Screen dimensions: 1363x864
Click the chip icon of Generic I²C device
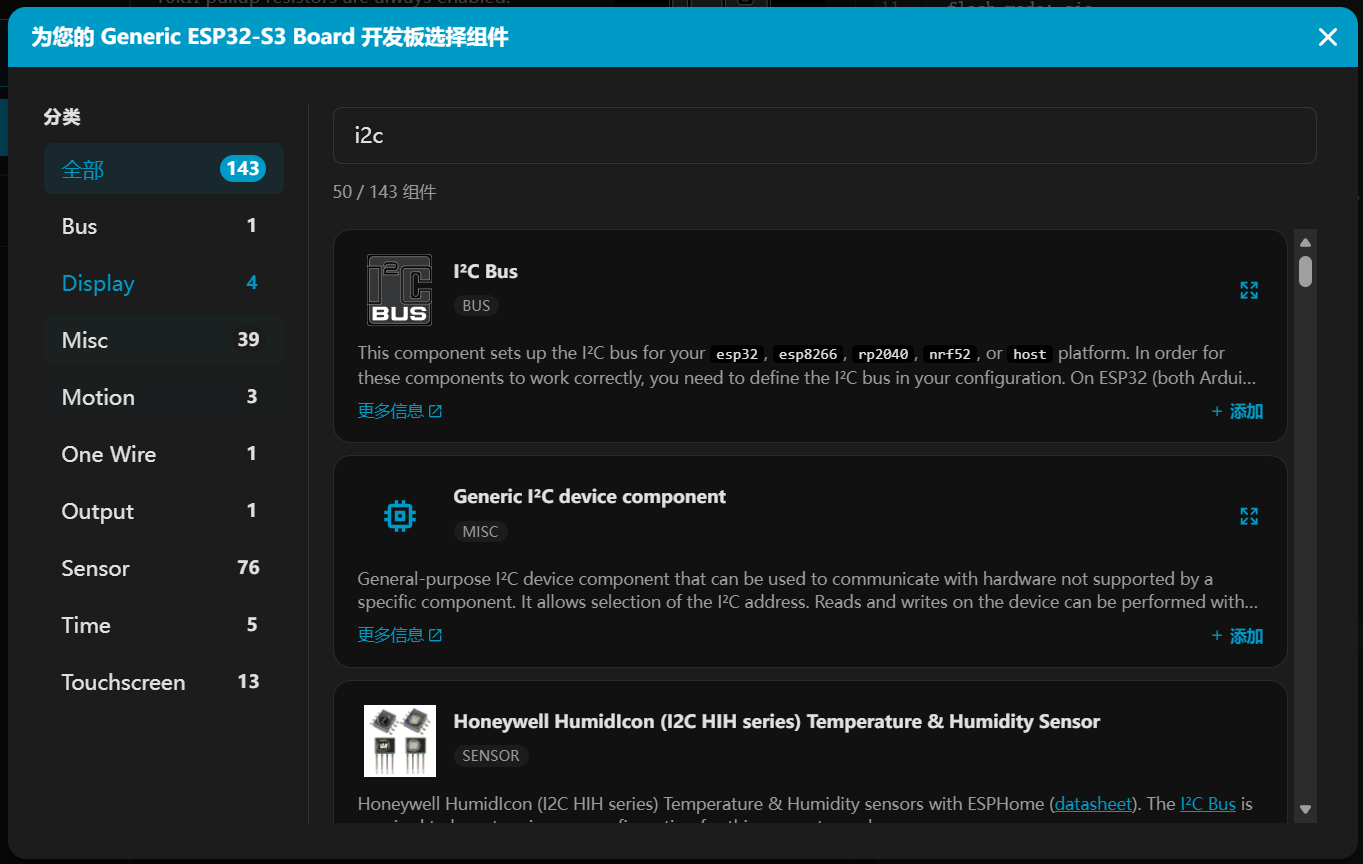[400, 516]
